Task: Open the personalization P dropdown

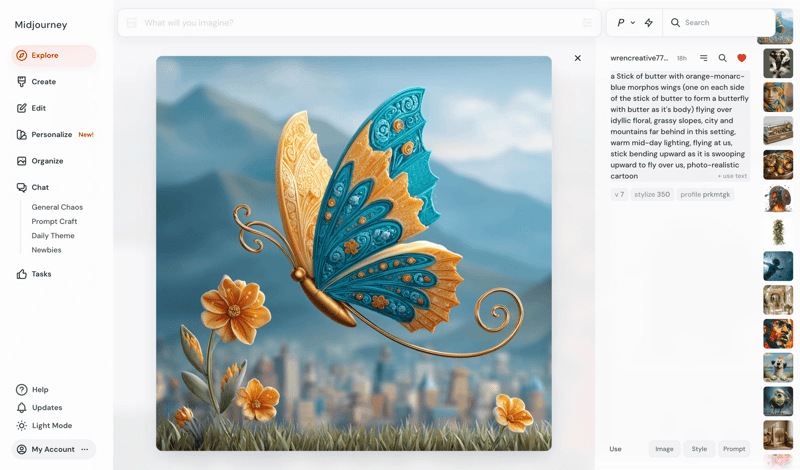Action: pyautogui.click(x=626, y=22)
